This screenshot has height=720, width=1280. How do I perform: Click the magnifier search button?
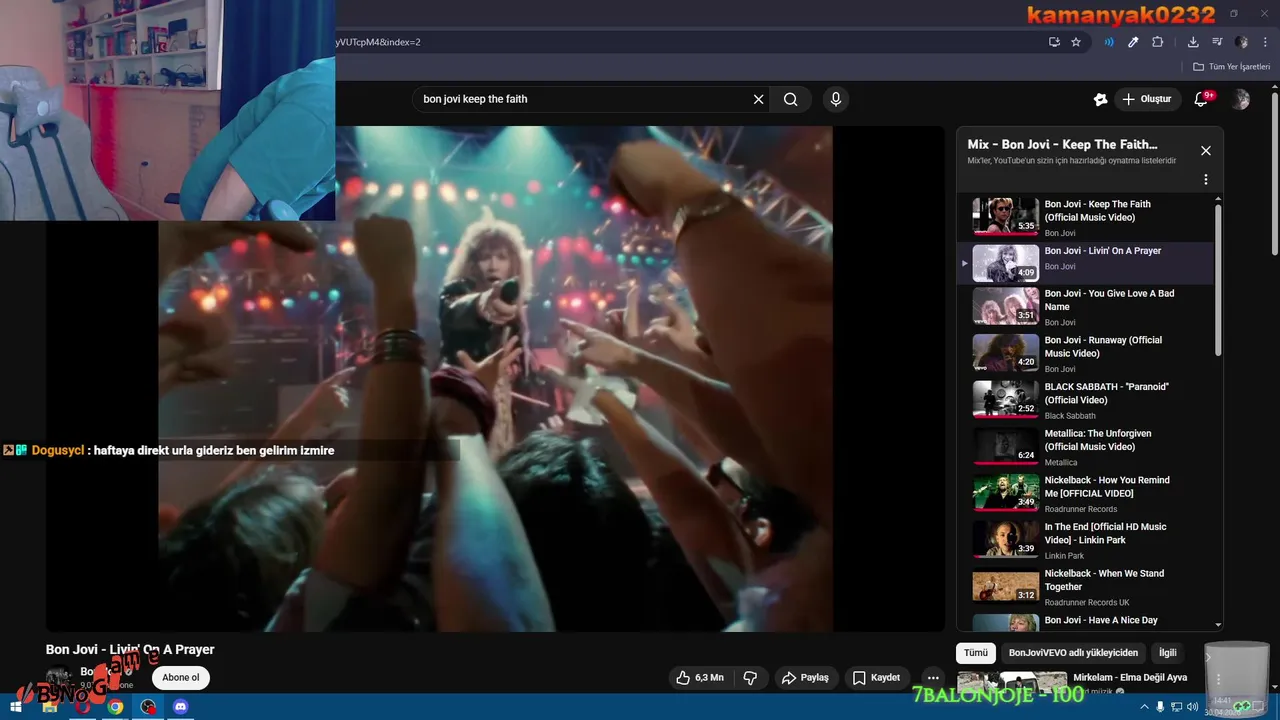pos(791,99)
